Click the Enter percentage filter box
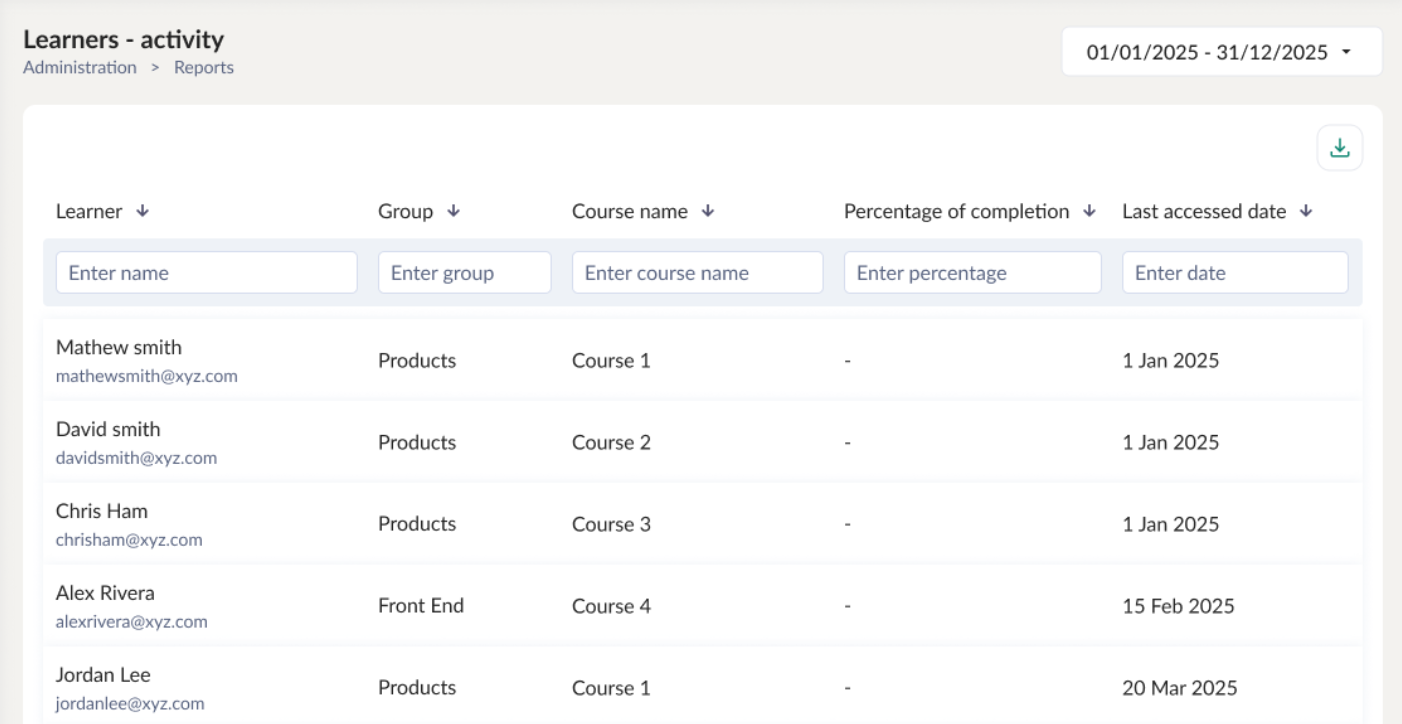1402x724 pixels. (972, 272)
